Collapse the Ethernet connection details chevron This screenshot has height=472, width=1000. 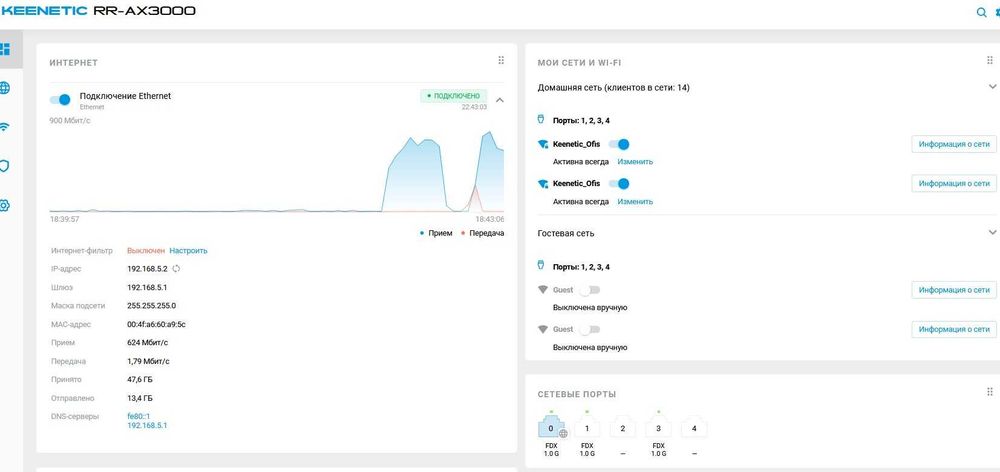click(500, 100)
